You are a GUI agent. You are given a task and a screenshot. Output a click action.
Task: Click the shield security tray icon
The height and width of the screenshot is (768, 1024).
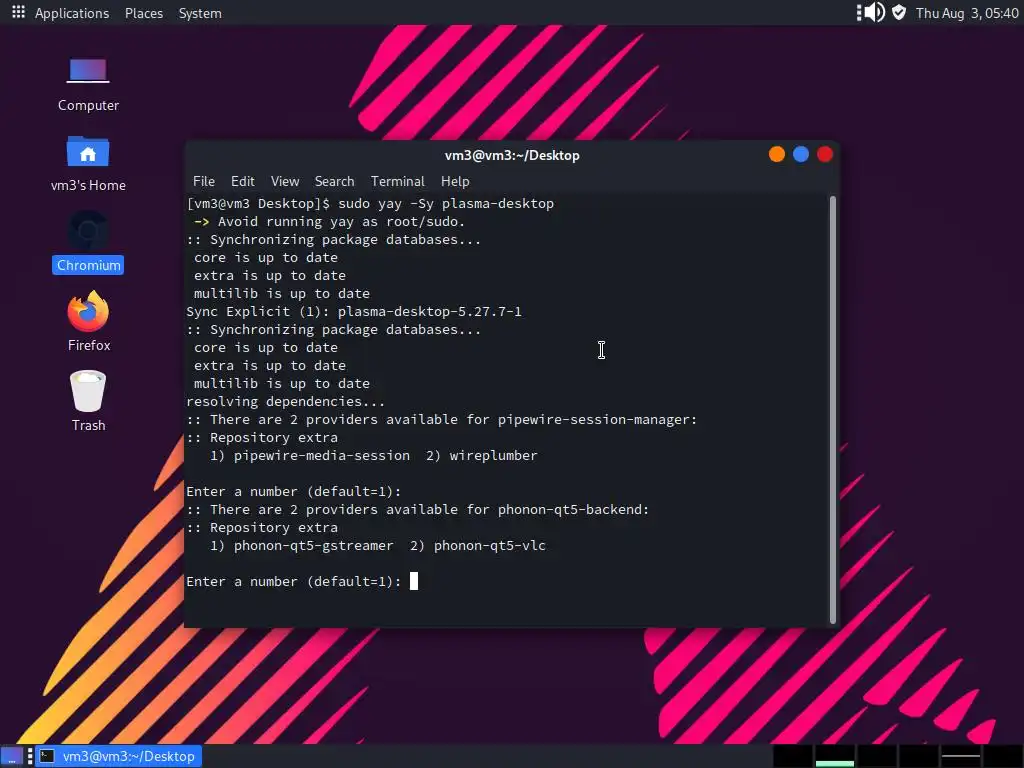(x=899, y=12)
